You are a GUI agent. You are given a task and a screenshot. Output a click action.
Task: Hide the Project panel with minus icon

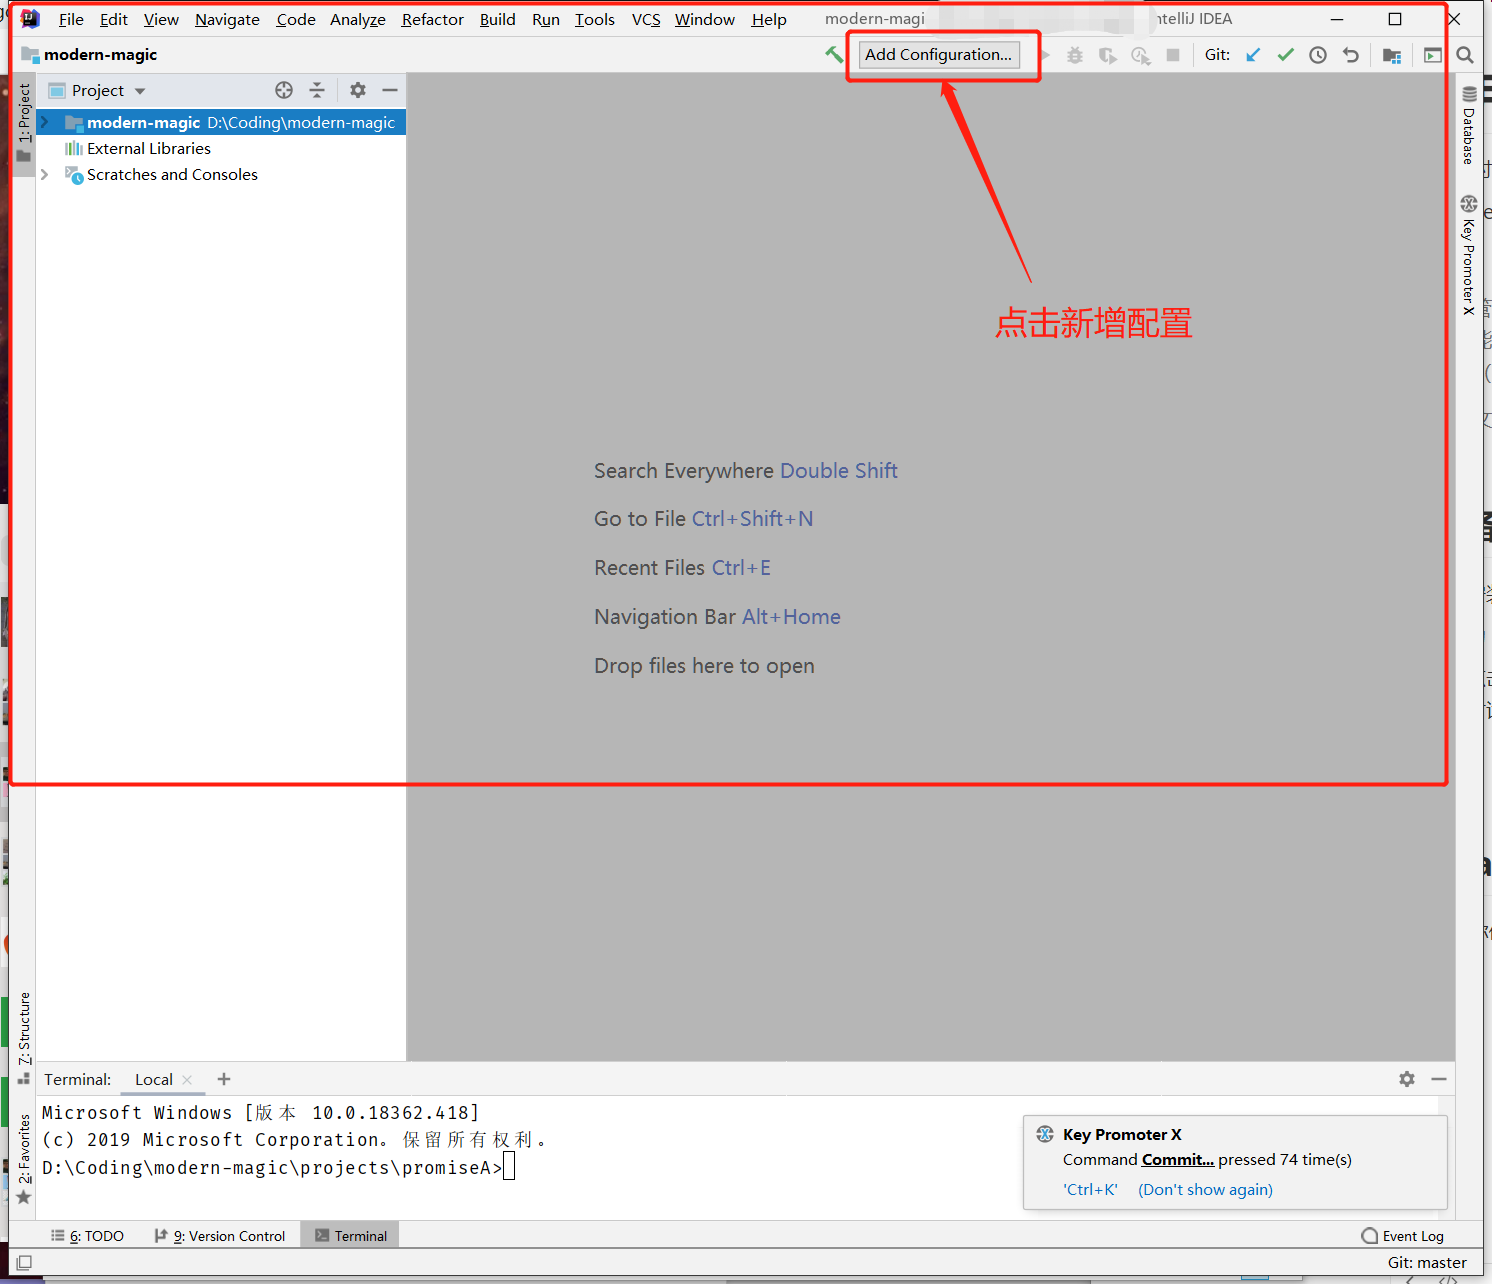point(390,90)
